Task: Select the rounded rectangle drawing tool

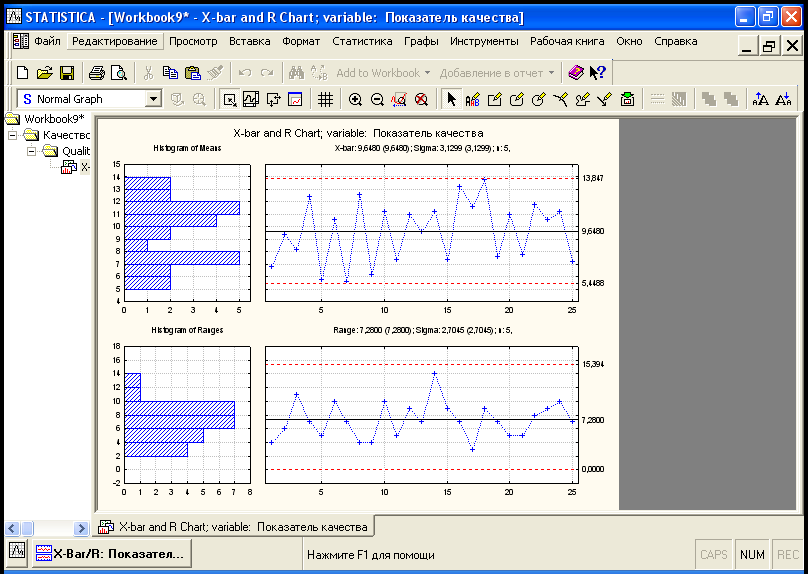Action: coord(517,99)
